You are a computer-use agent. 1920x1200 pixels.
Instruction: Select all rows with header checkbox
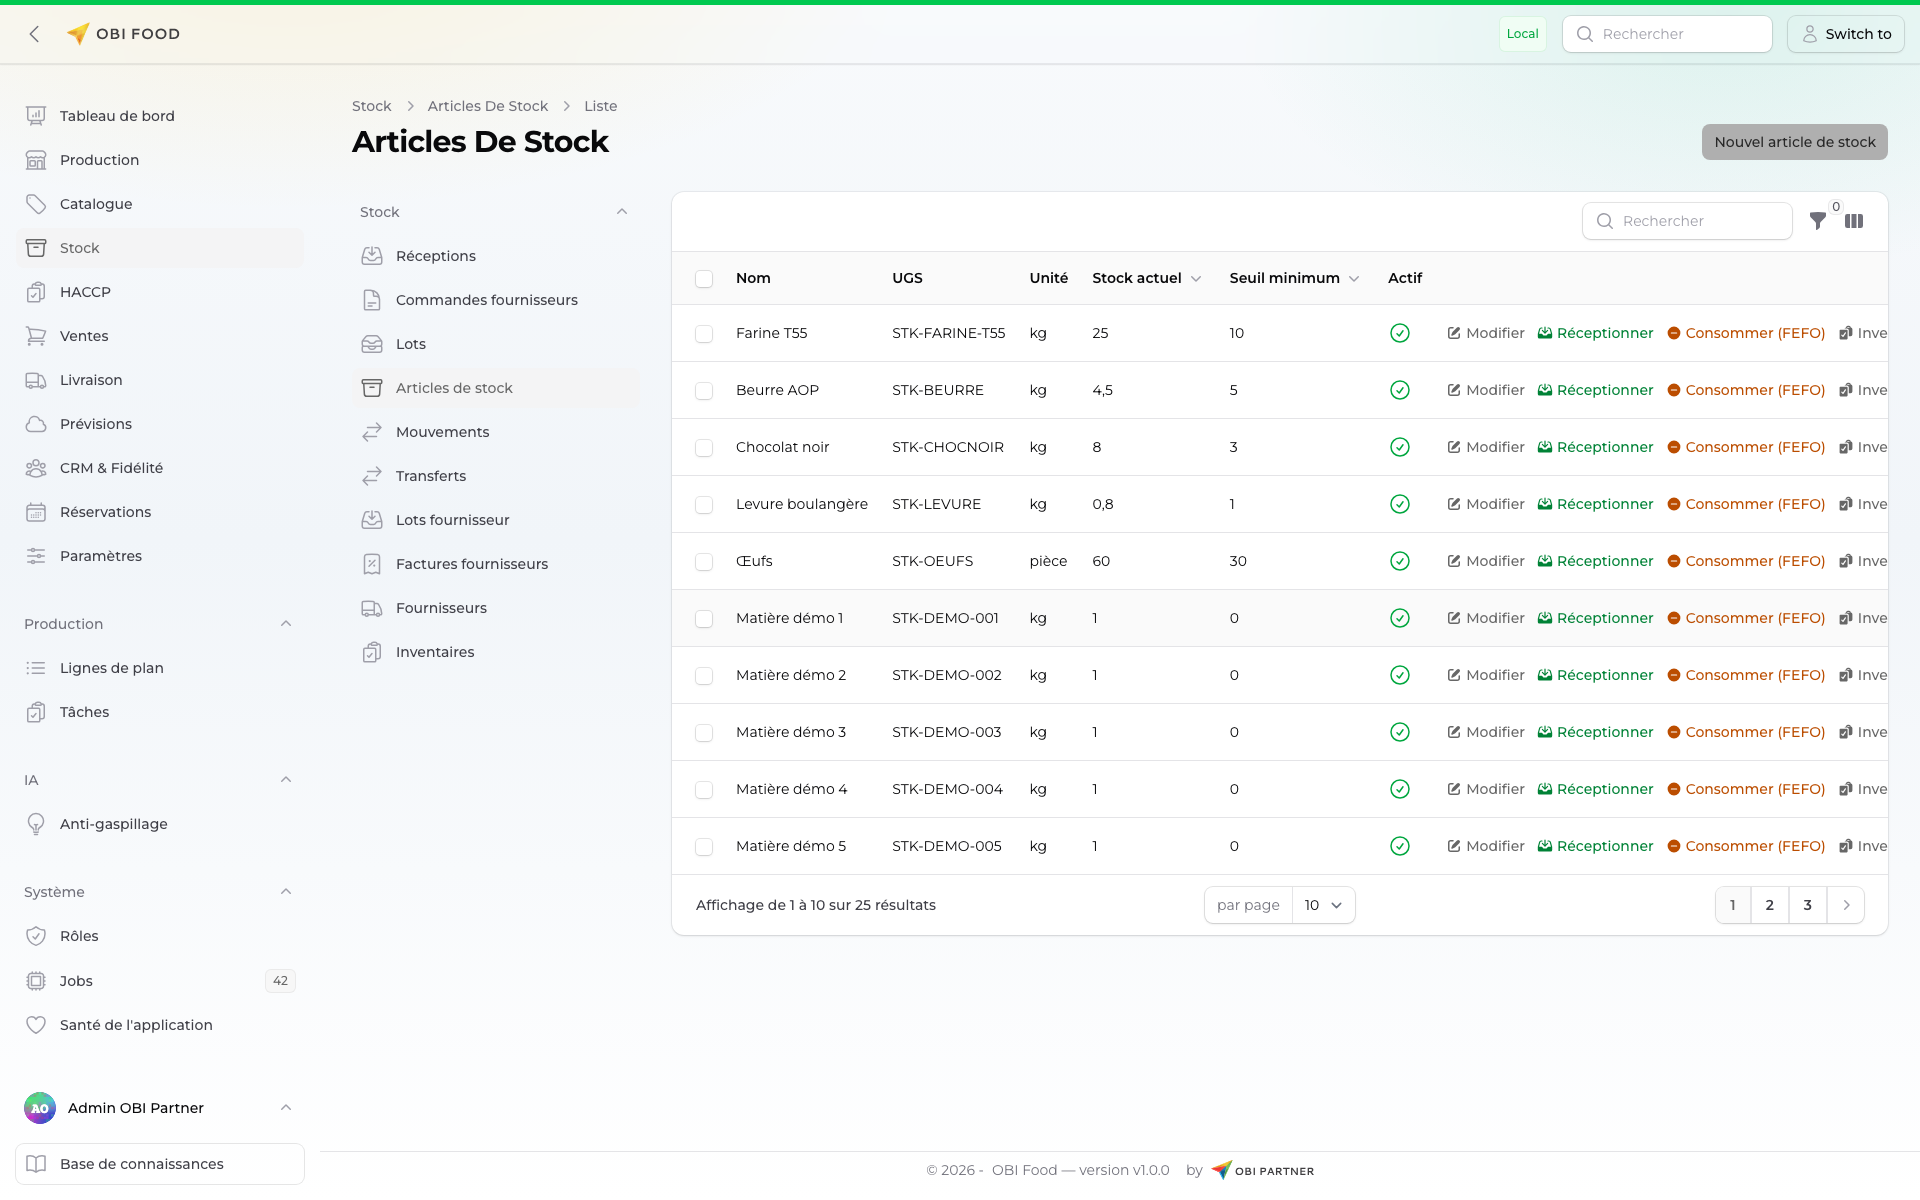point(704,279)
